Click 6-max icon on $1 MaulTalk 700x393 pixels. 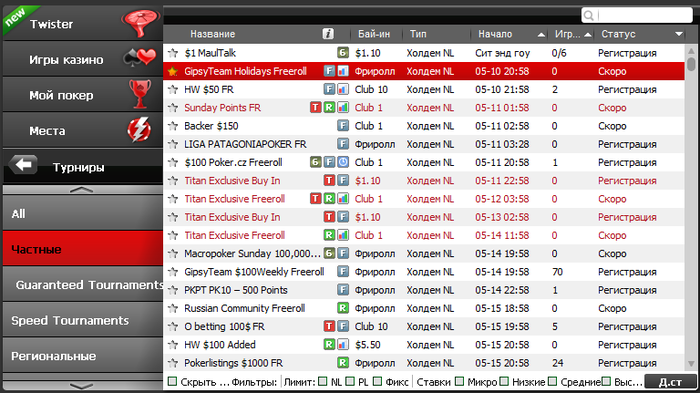point(343,53)
